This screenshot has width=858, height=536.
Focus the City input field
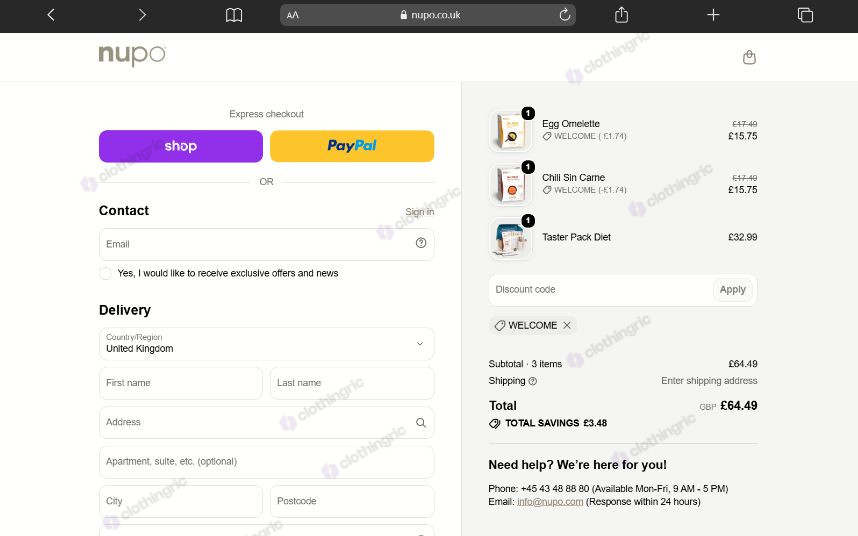pyautogui.click(x=181, y=501)
